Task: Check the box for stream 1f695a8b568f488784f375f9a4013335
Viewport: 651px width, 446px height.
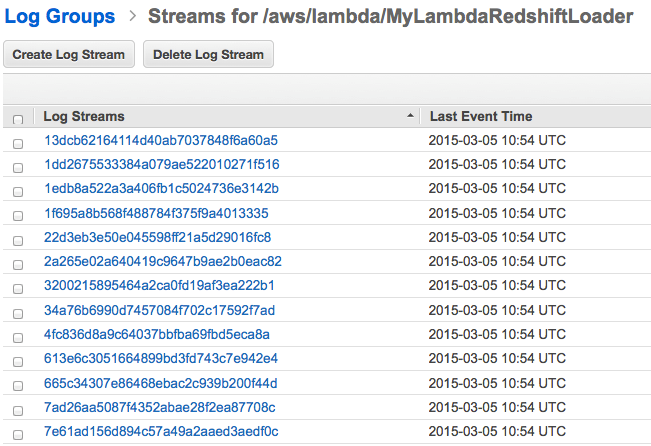Action: tap(18, 216)
